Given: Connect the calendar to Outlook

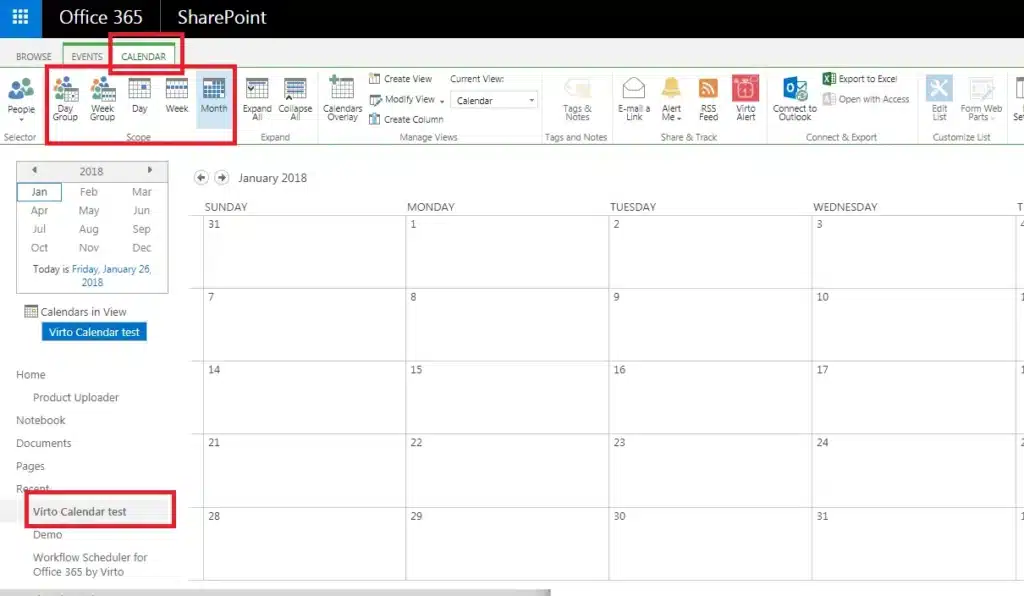Looking at the screenshot, I should (794, 98).
